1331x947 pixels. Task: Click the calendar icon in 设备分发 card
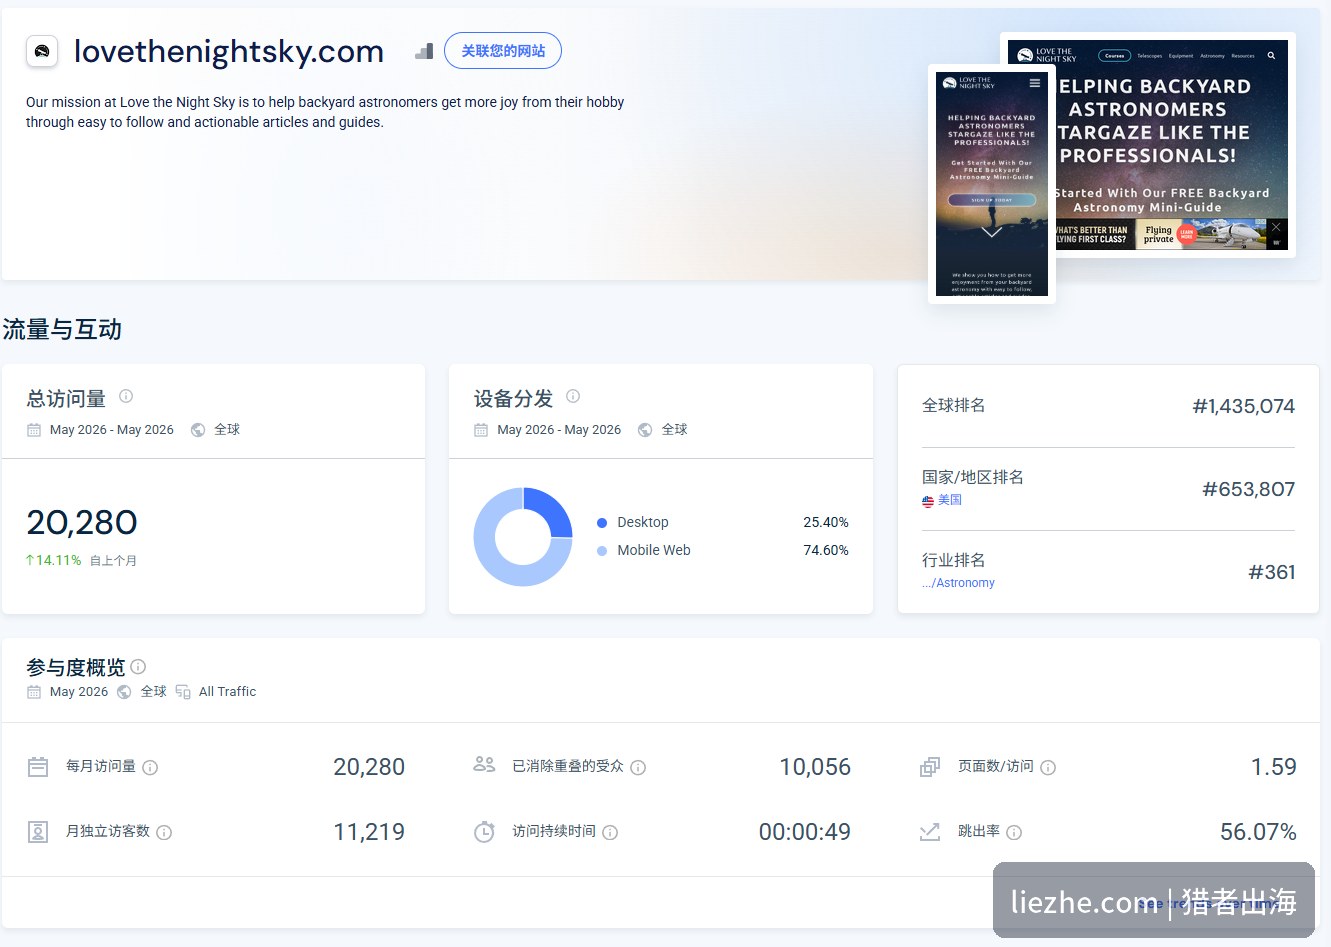(481, 430)
